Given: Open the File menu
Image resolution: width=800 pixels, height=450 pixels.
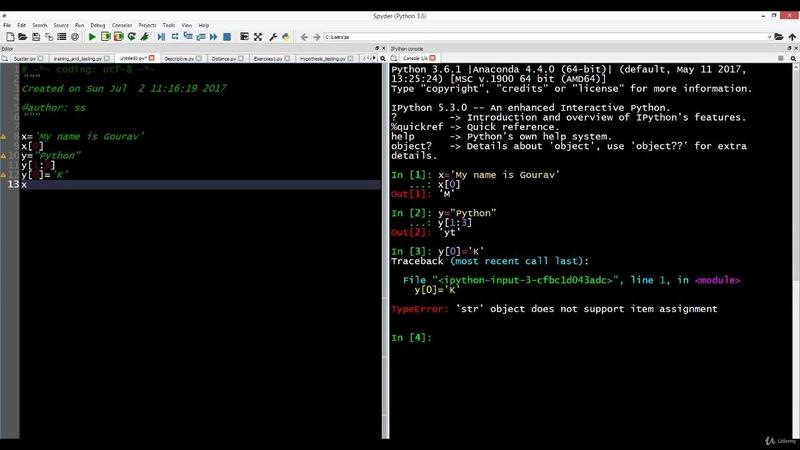Looking at the screenshot, I should coord(7,25).
